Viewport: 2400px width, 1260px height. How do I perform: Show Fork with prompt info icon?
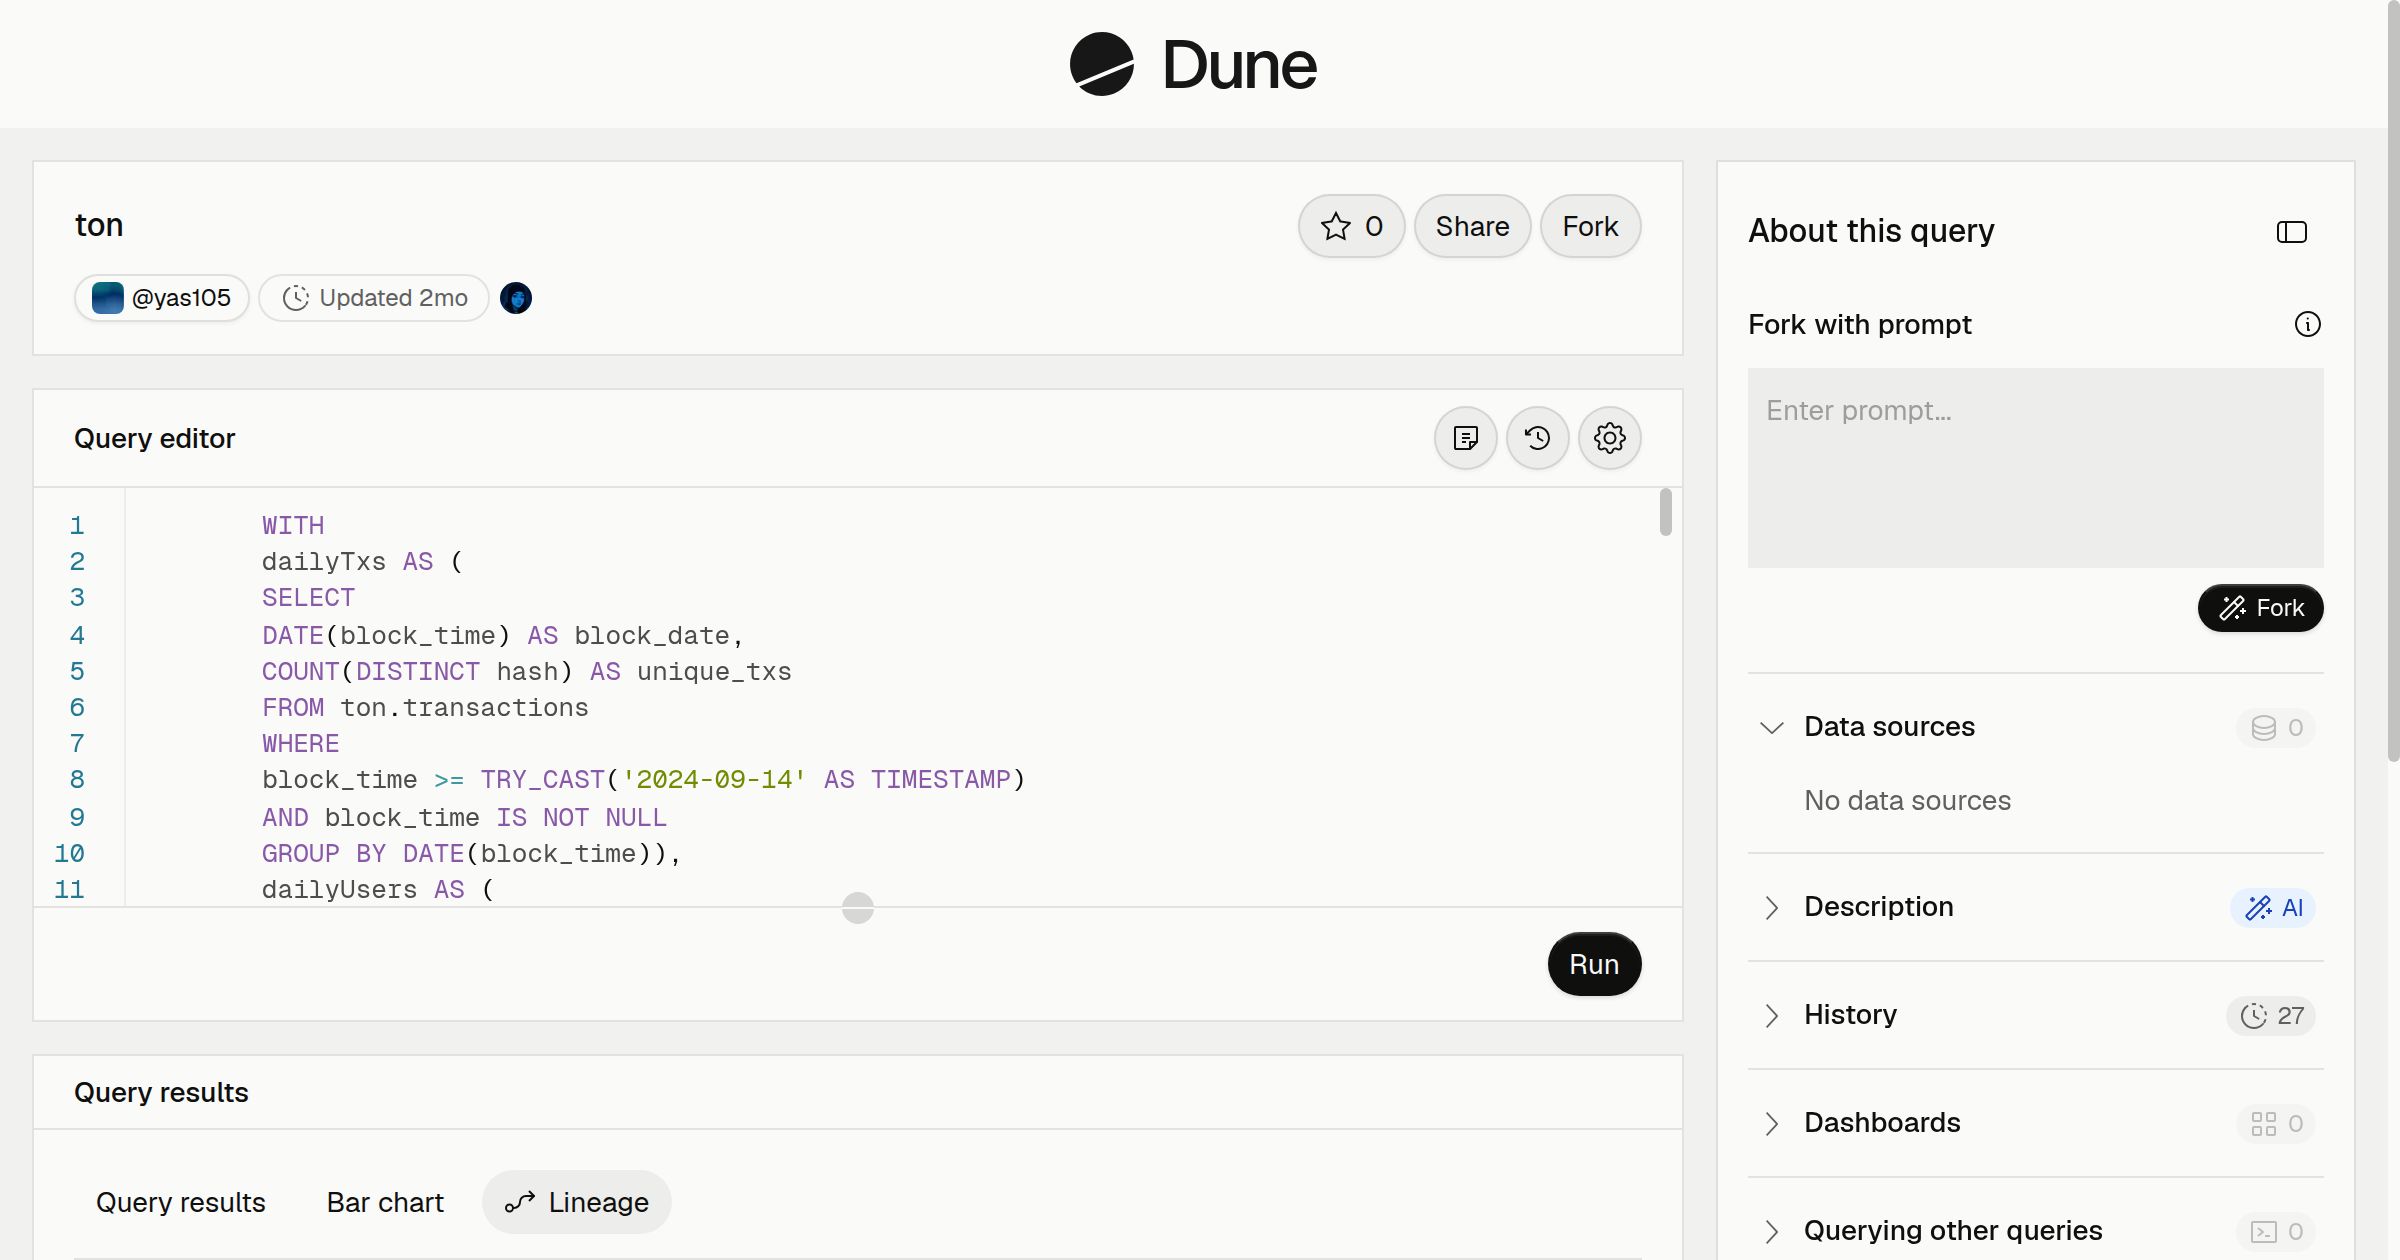(2307, 324)
